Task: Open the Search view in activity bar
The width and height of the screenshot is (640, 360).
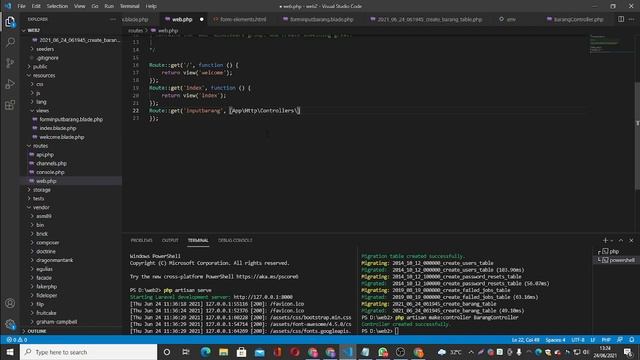Action: click(10, 42)
